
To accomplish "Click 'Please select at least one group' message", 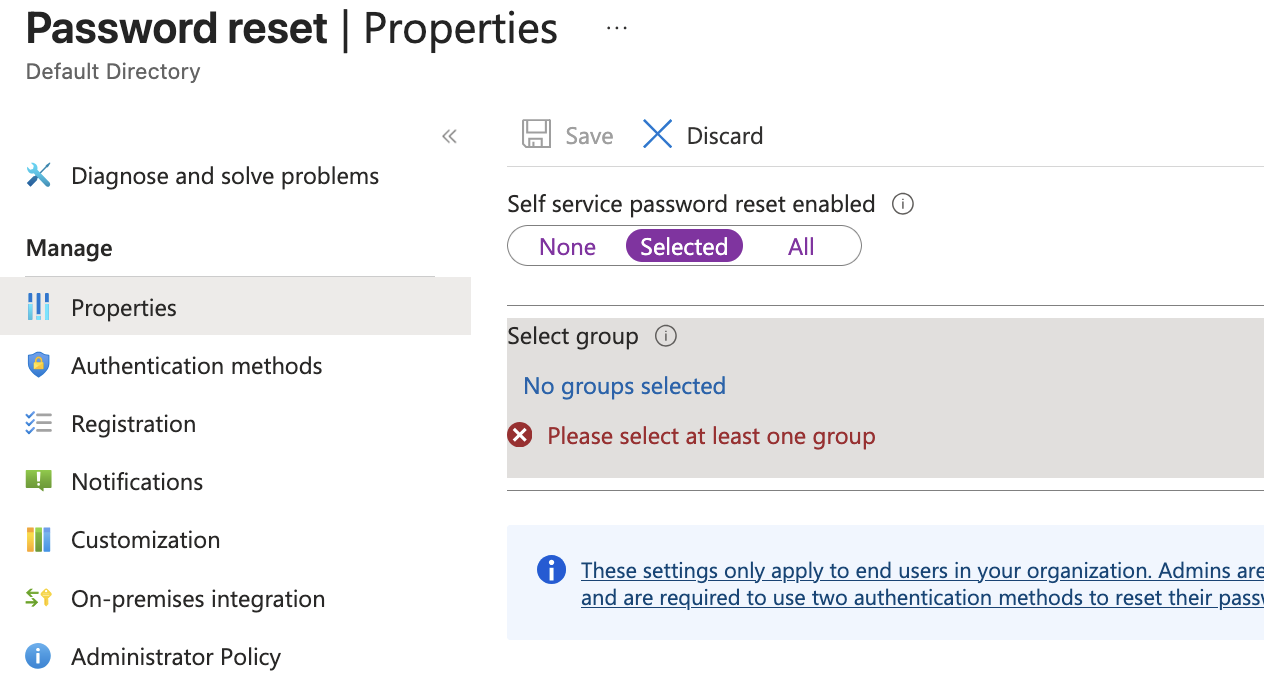I will (x=711, y=436).
